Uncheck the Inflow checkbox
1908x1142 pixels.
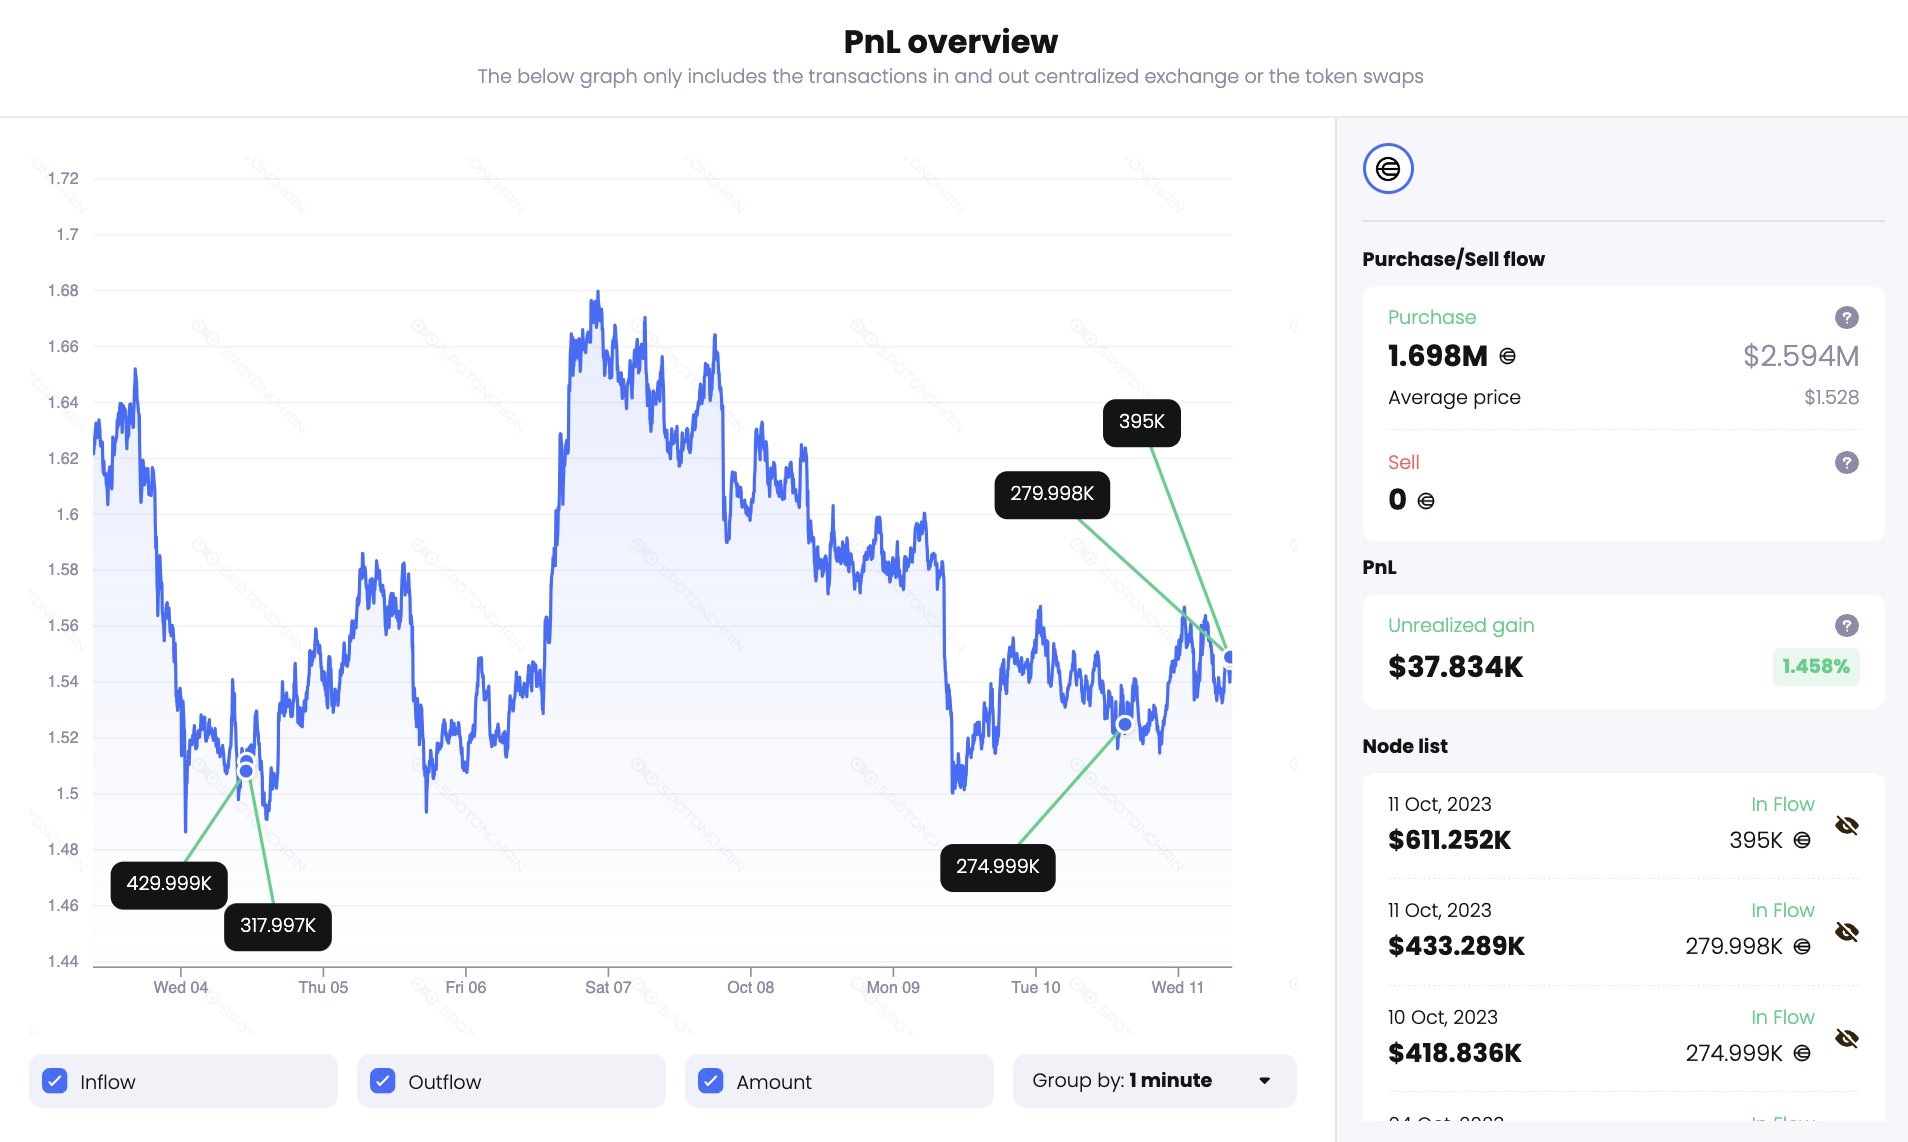[x=55, y=1081]
